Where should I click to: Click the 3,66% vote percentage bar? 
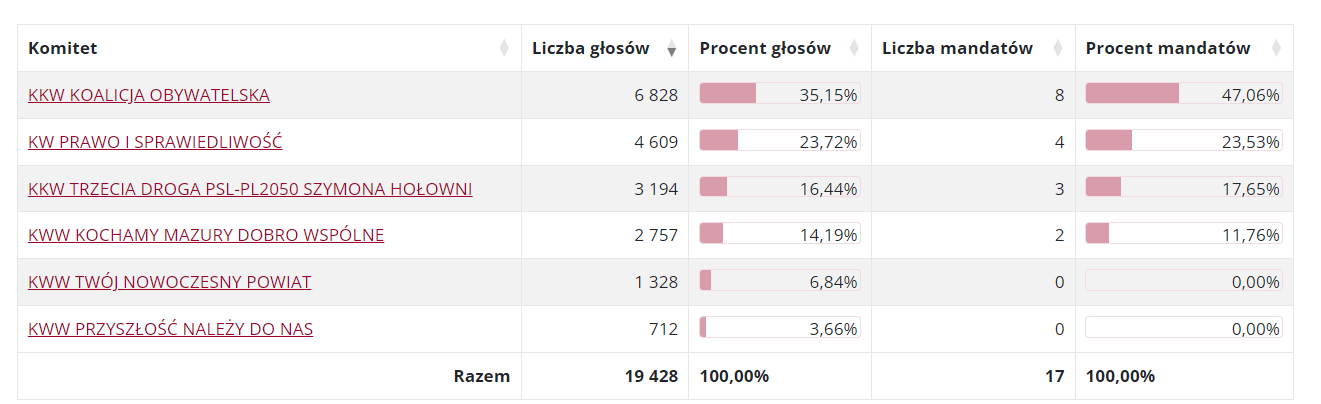coord(779,328)
